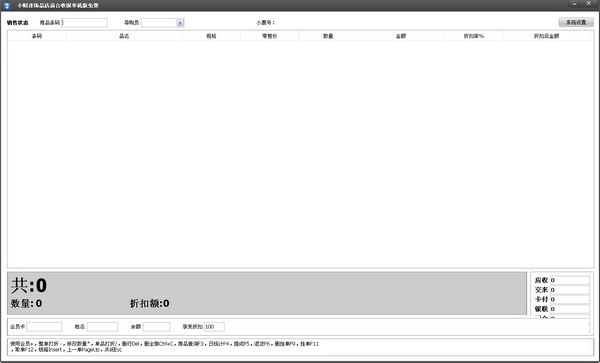Click the 小票号 label
600x363 pixels.
(265, 23)
